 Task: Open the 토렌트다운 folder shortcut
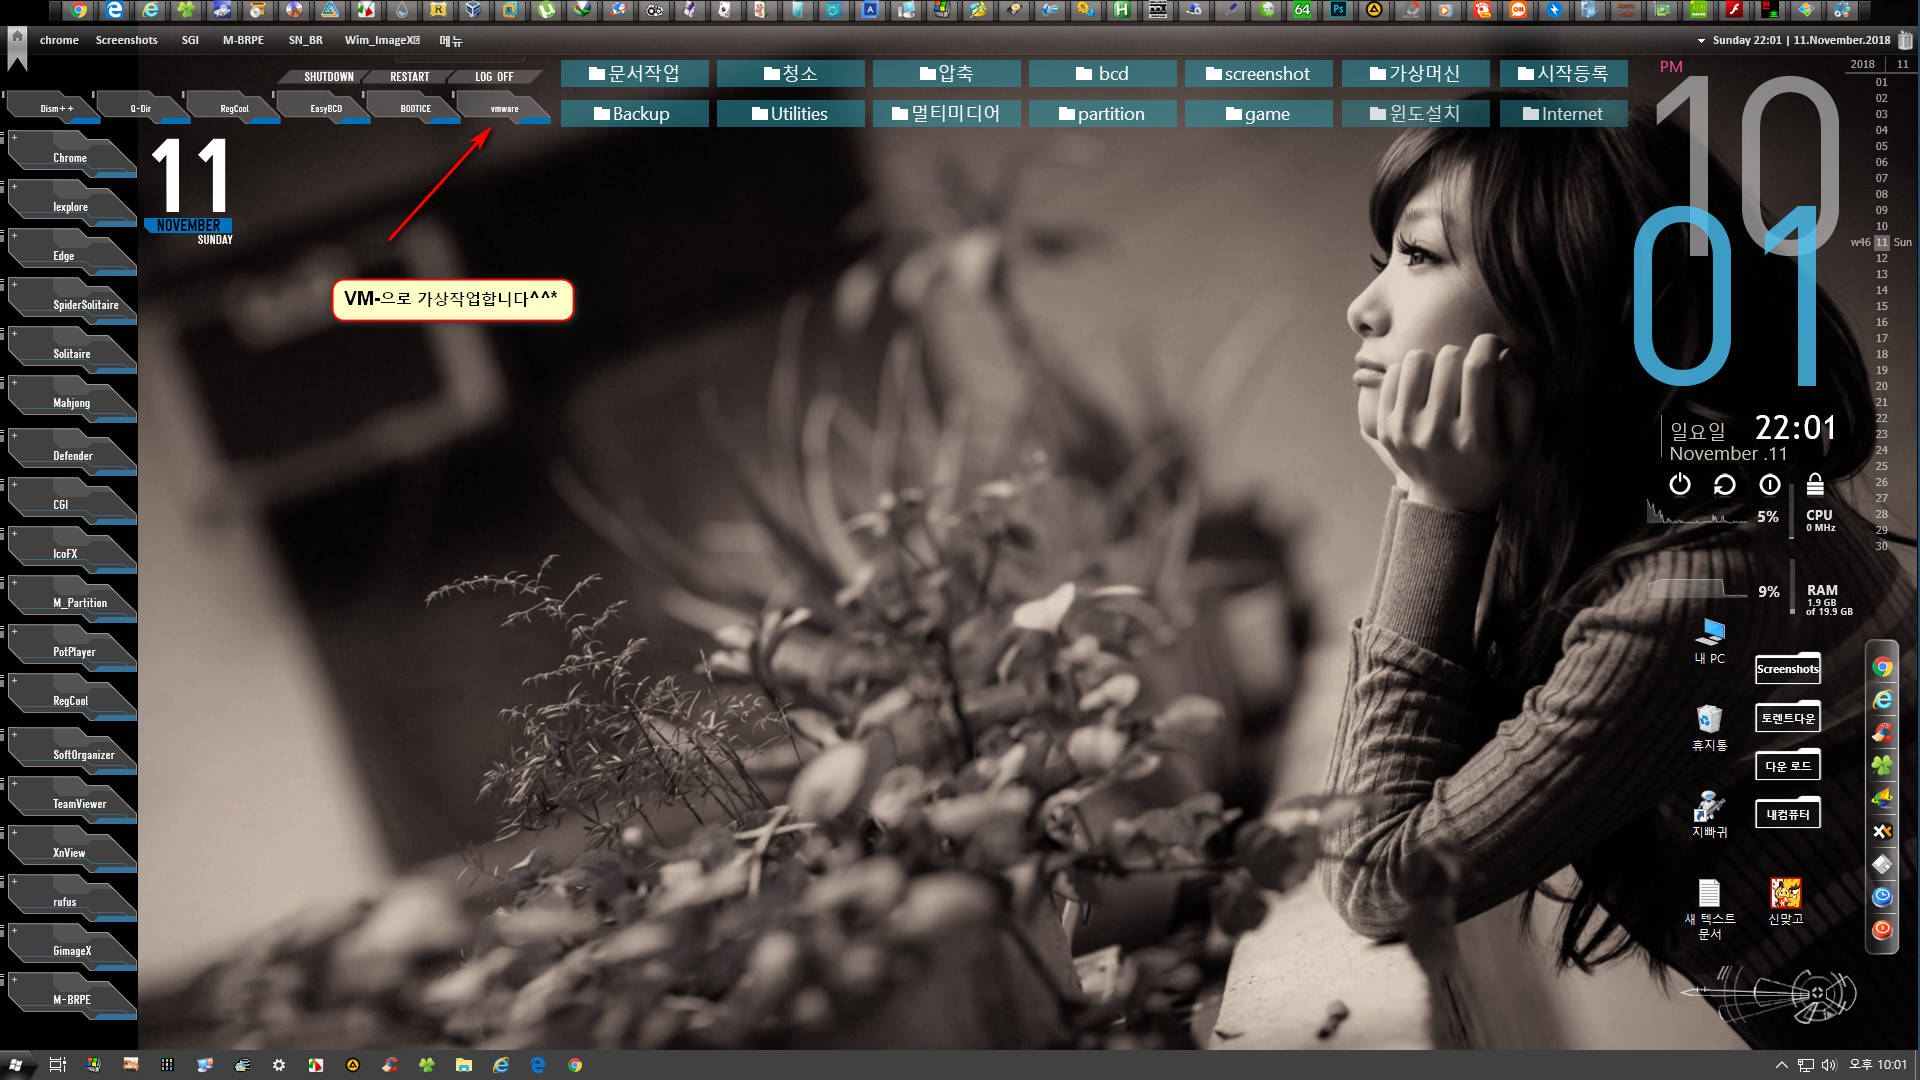tap(1788, 717)
